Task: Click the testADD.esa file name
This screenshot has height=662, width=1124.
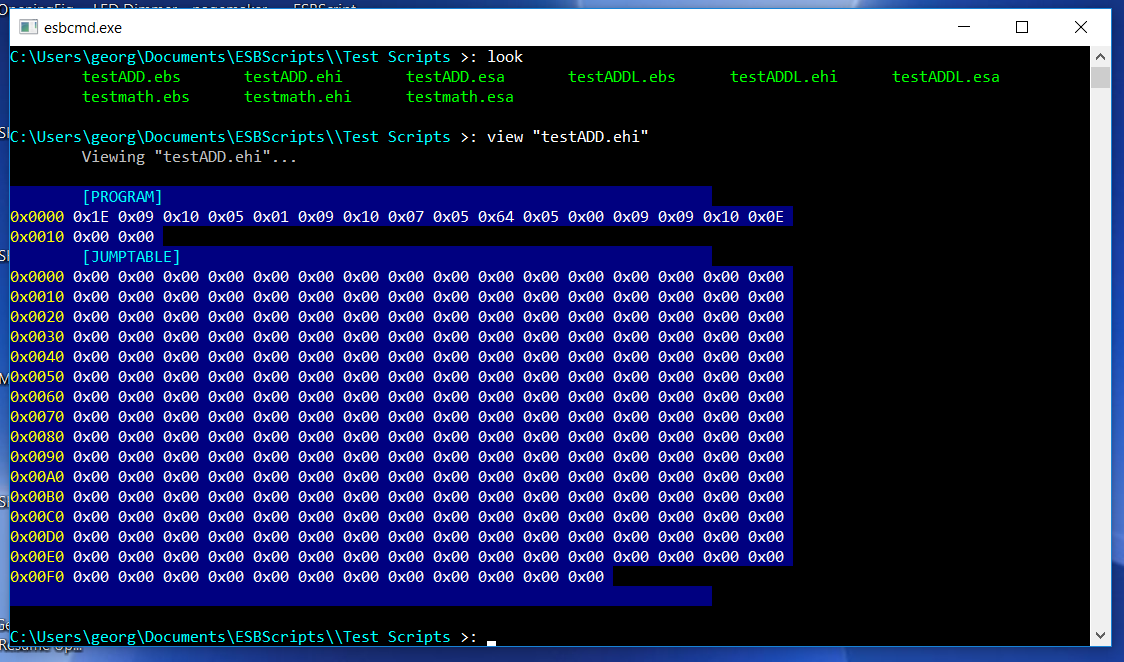Action: (455, 77)
